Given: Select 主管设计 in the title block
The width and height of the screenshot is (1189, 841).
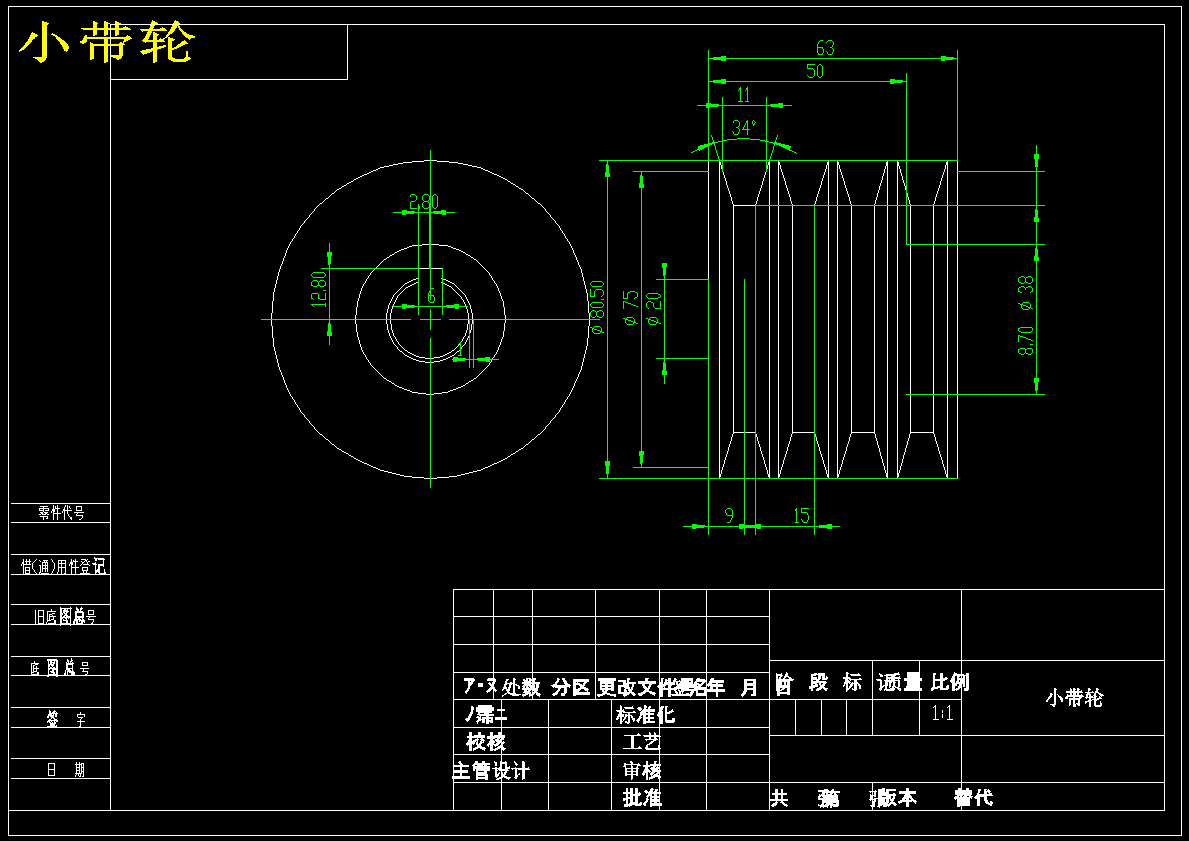Looking at the screenshot, I should pyautogui.click(x=491, y=770).
